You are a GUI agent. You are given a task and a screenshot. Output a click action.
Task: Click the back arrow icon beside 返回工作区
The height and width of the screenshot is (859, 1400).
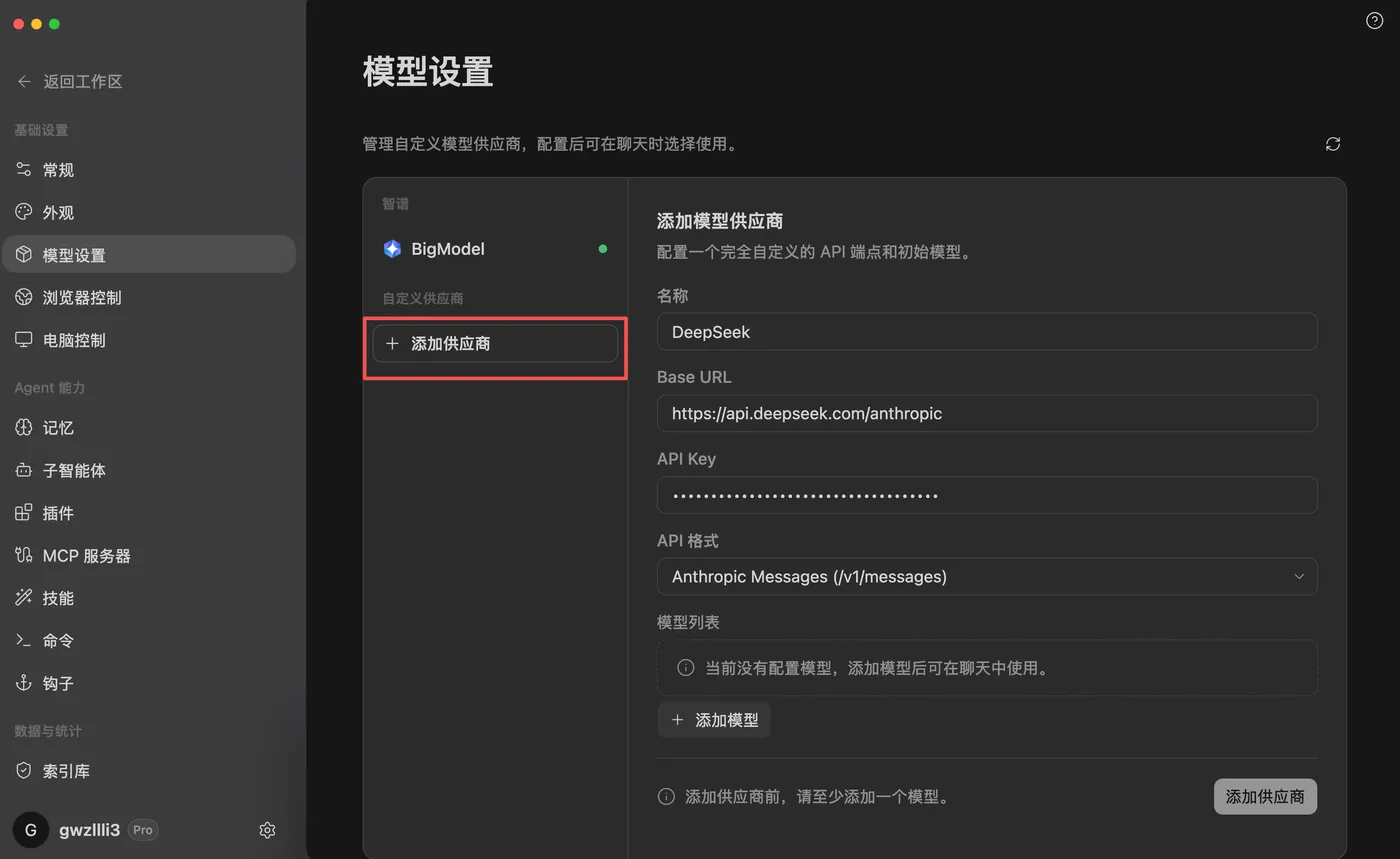(24, 82)
